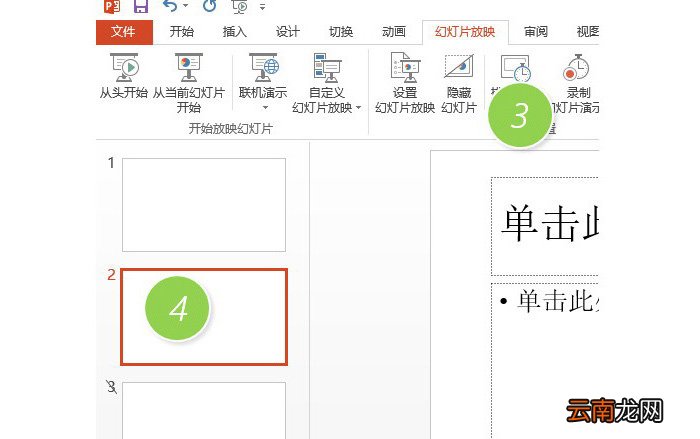Screen dimensions: 700x439
Task: Select slide 1 thumbnail
Action: point(204,205)
